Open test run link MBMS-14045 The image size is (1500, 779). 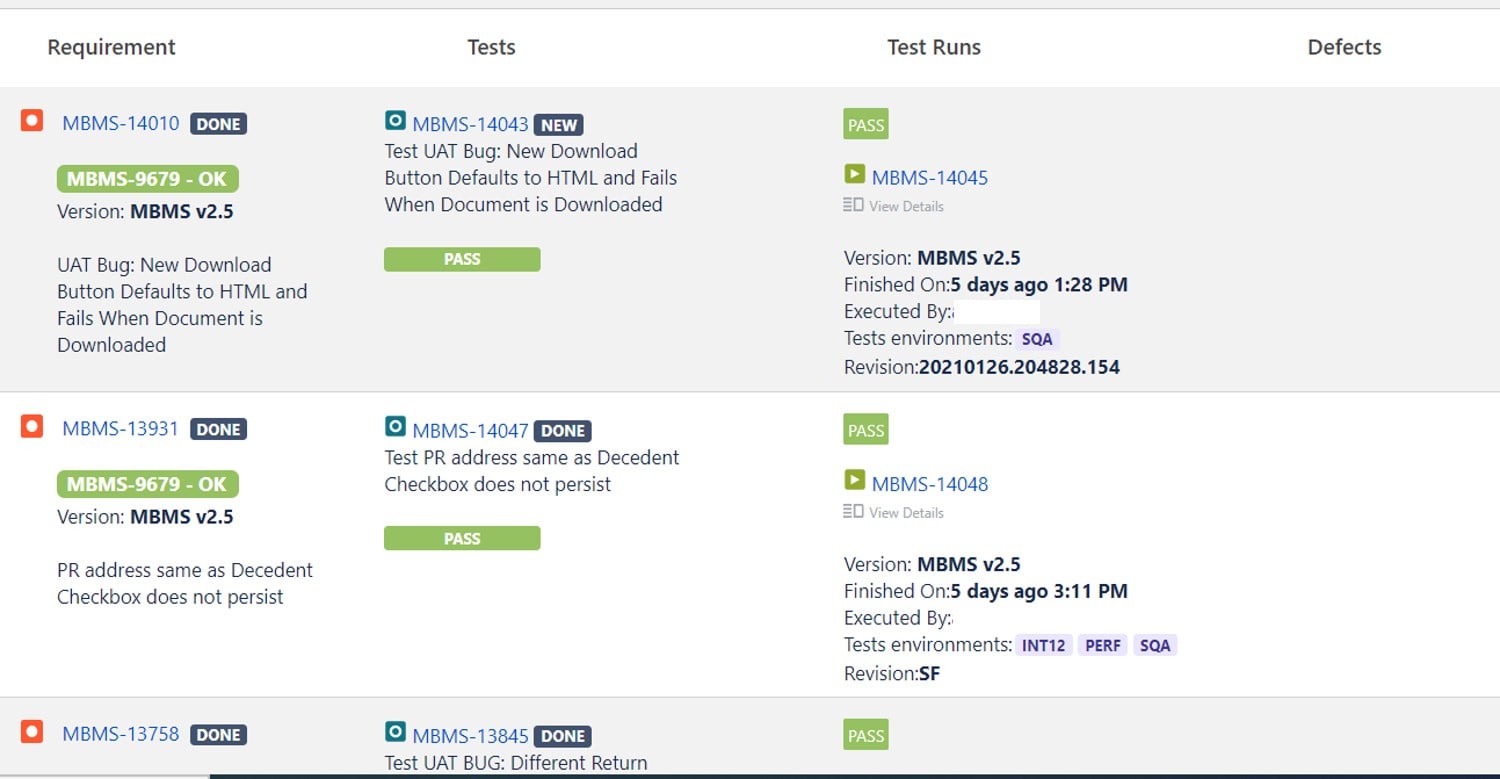point(930,178)
